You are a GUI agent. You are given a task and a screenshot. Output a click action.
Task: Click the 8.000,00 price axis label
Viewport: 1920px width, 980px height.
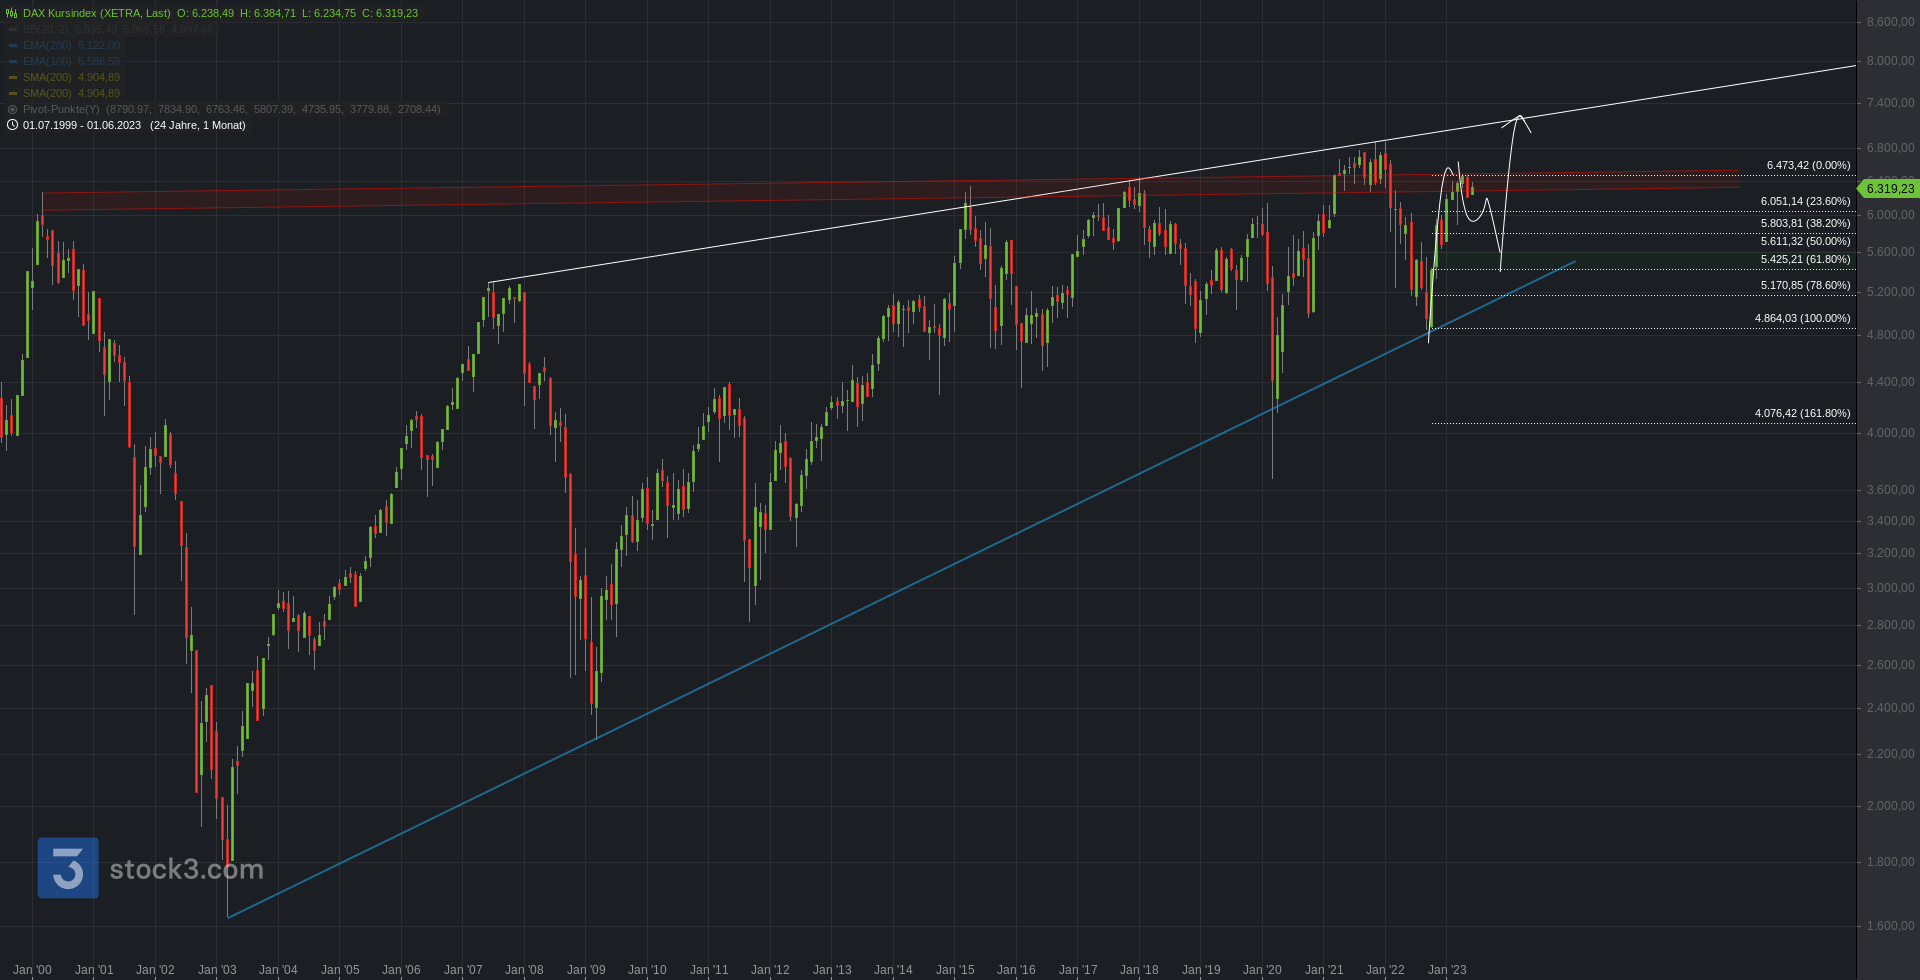tap(1890, 61)
